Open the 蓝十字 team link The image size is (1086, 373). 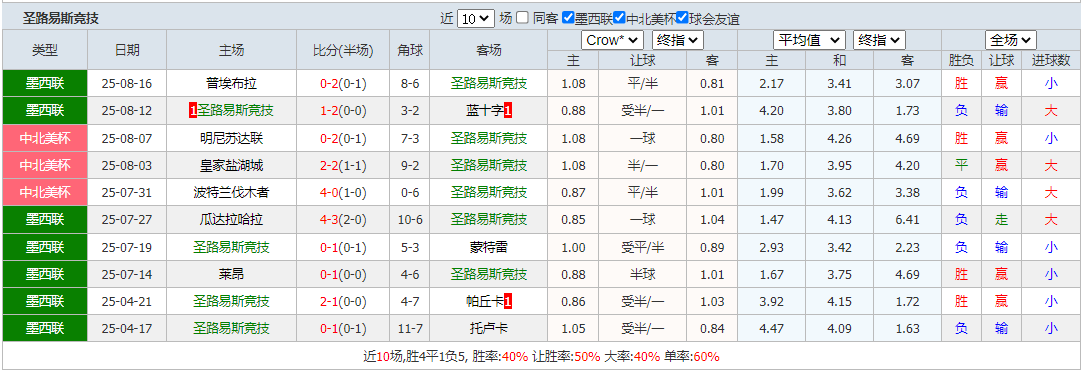(x=484, y=111)
